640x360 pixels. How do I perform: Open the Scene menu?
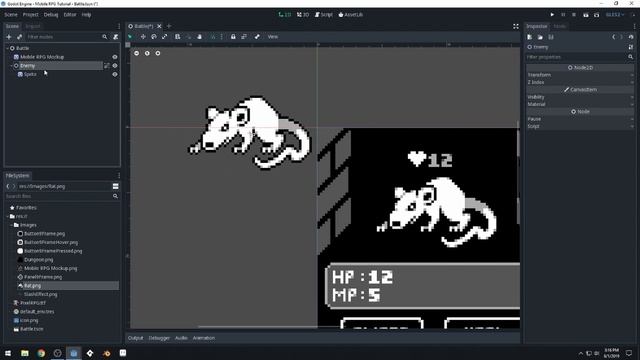11,15
